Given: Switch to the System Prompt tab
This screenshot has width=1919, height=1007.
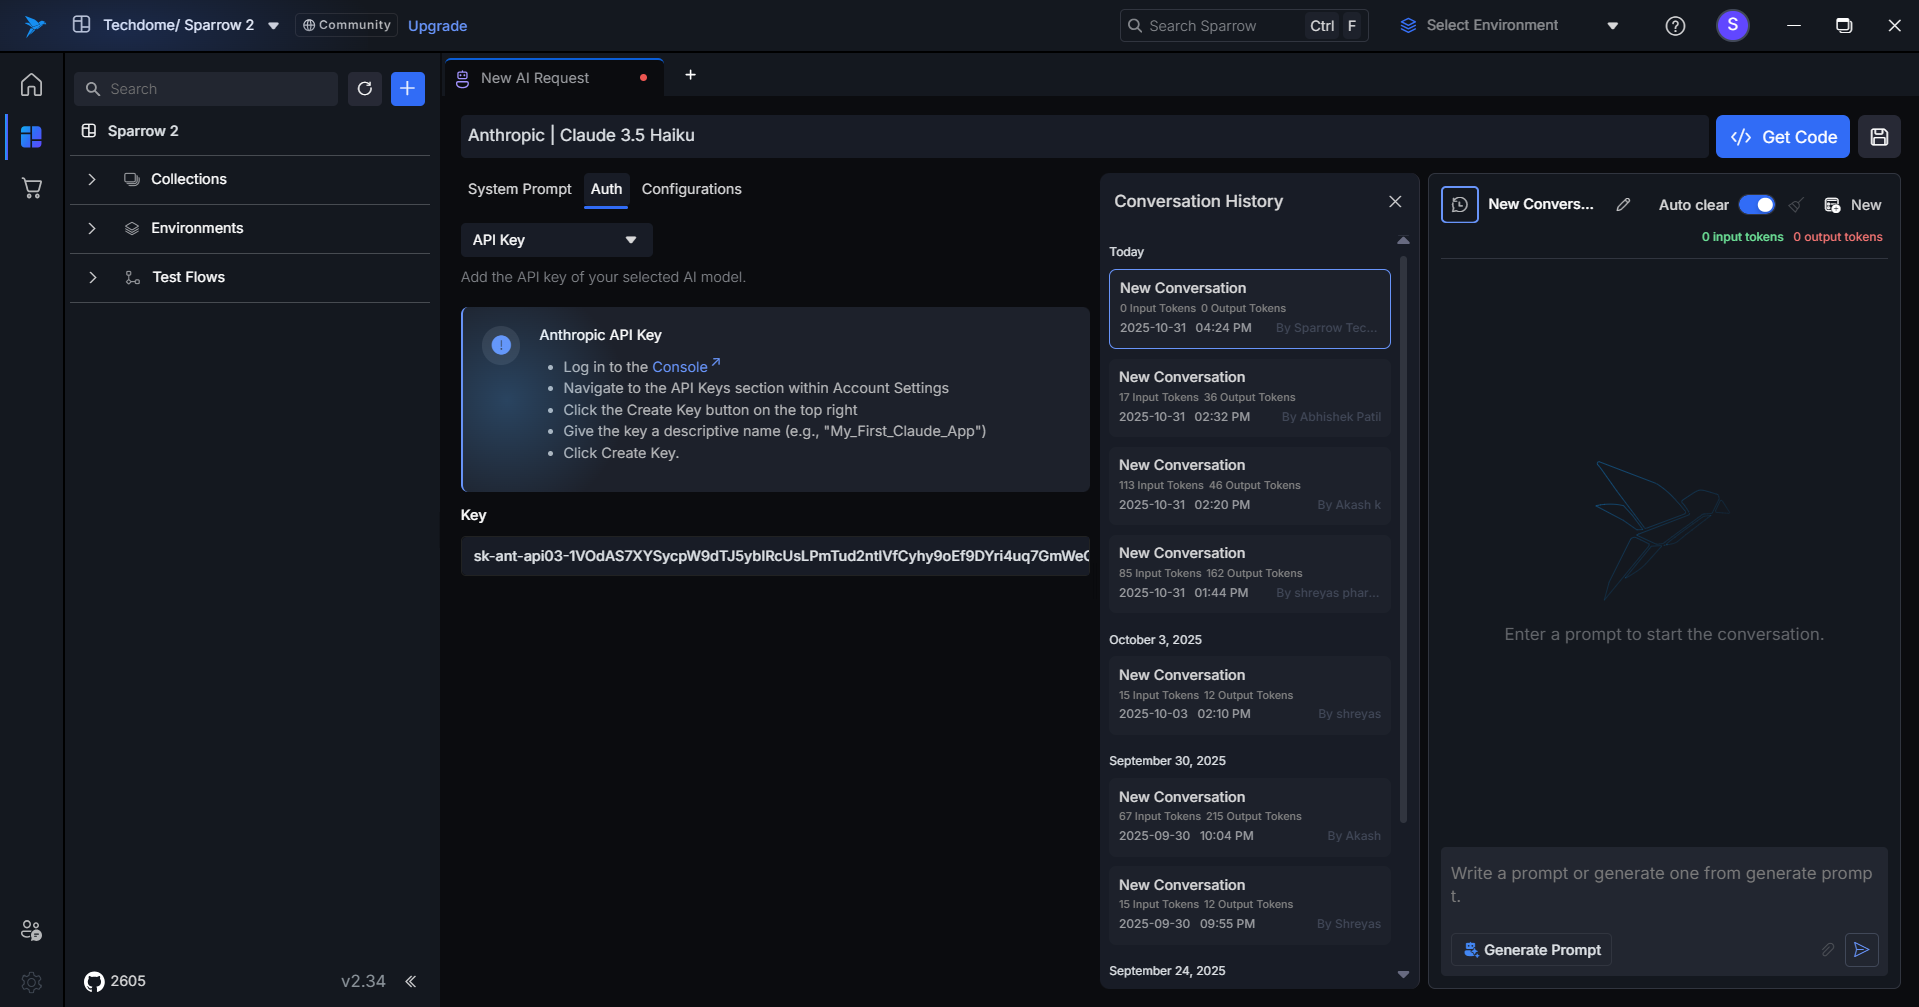Looking at the screenshot, I should pos(519,189).
